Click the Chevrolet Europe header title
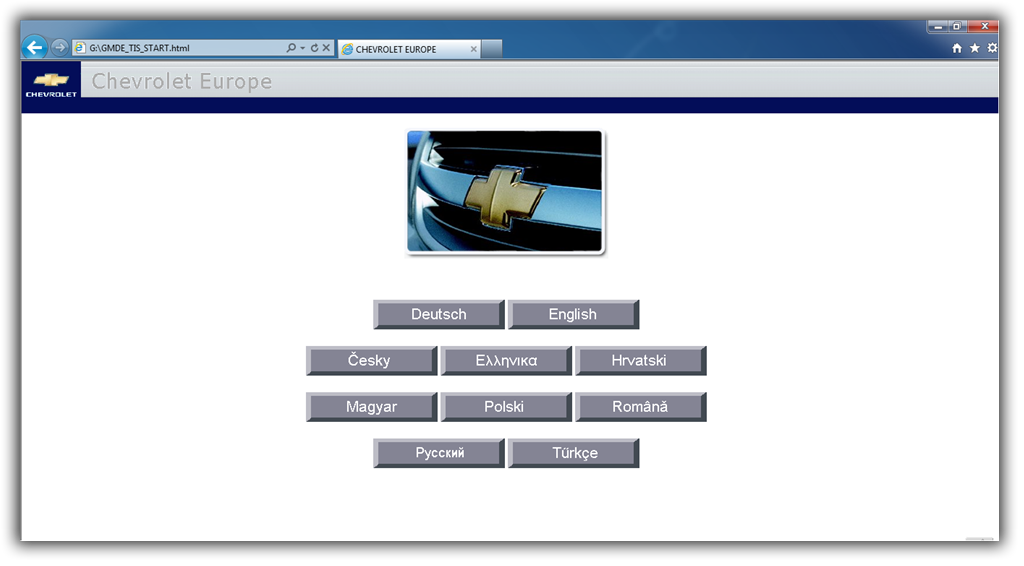 [x=182, y=82]
